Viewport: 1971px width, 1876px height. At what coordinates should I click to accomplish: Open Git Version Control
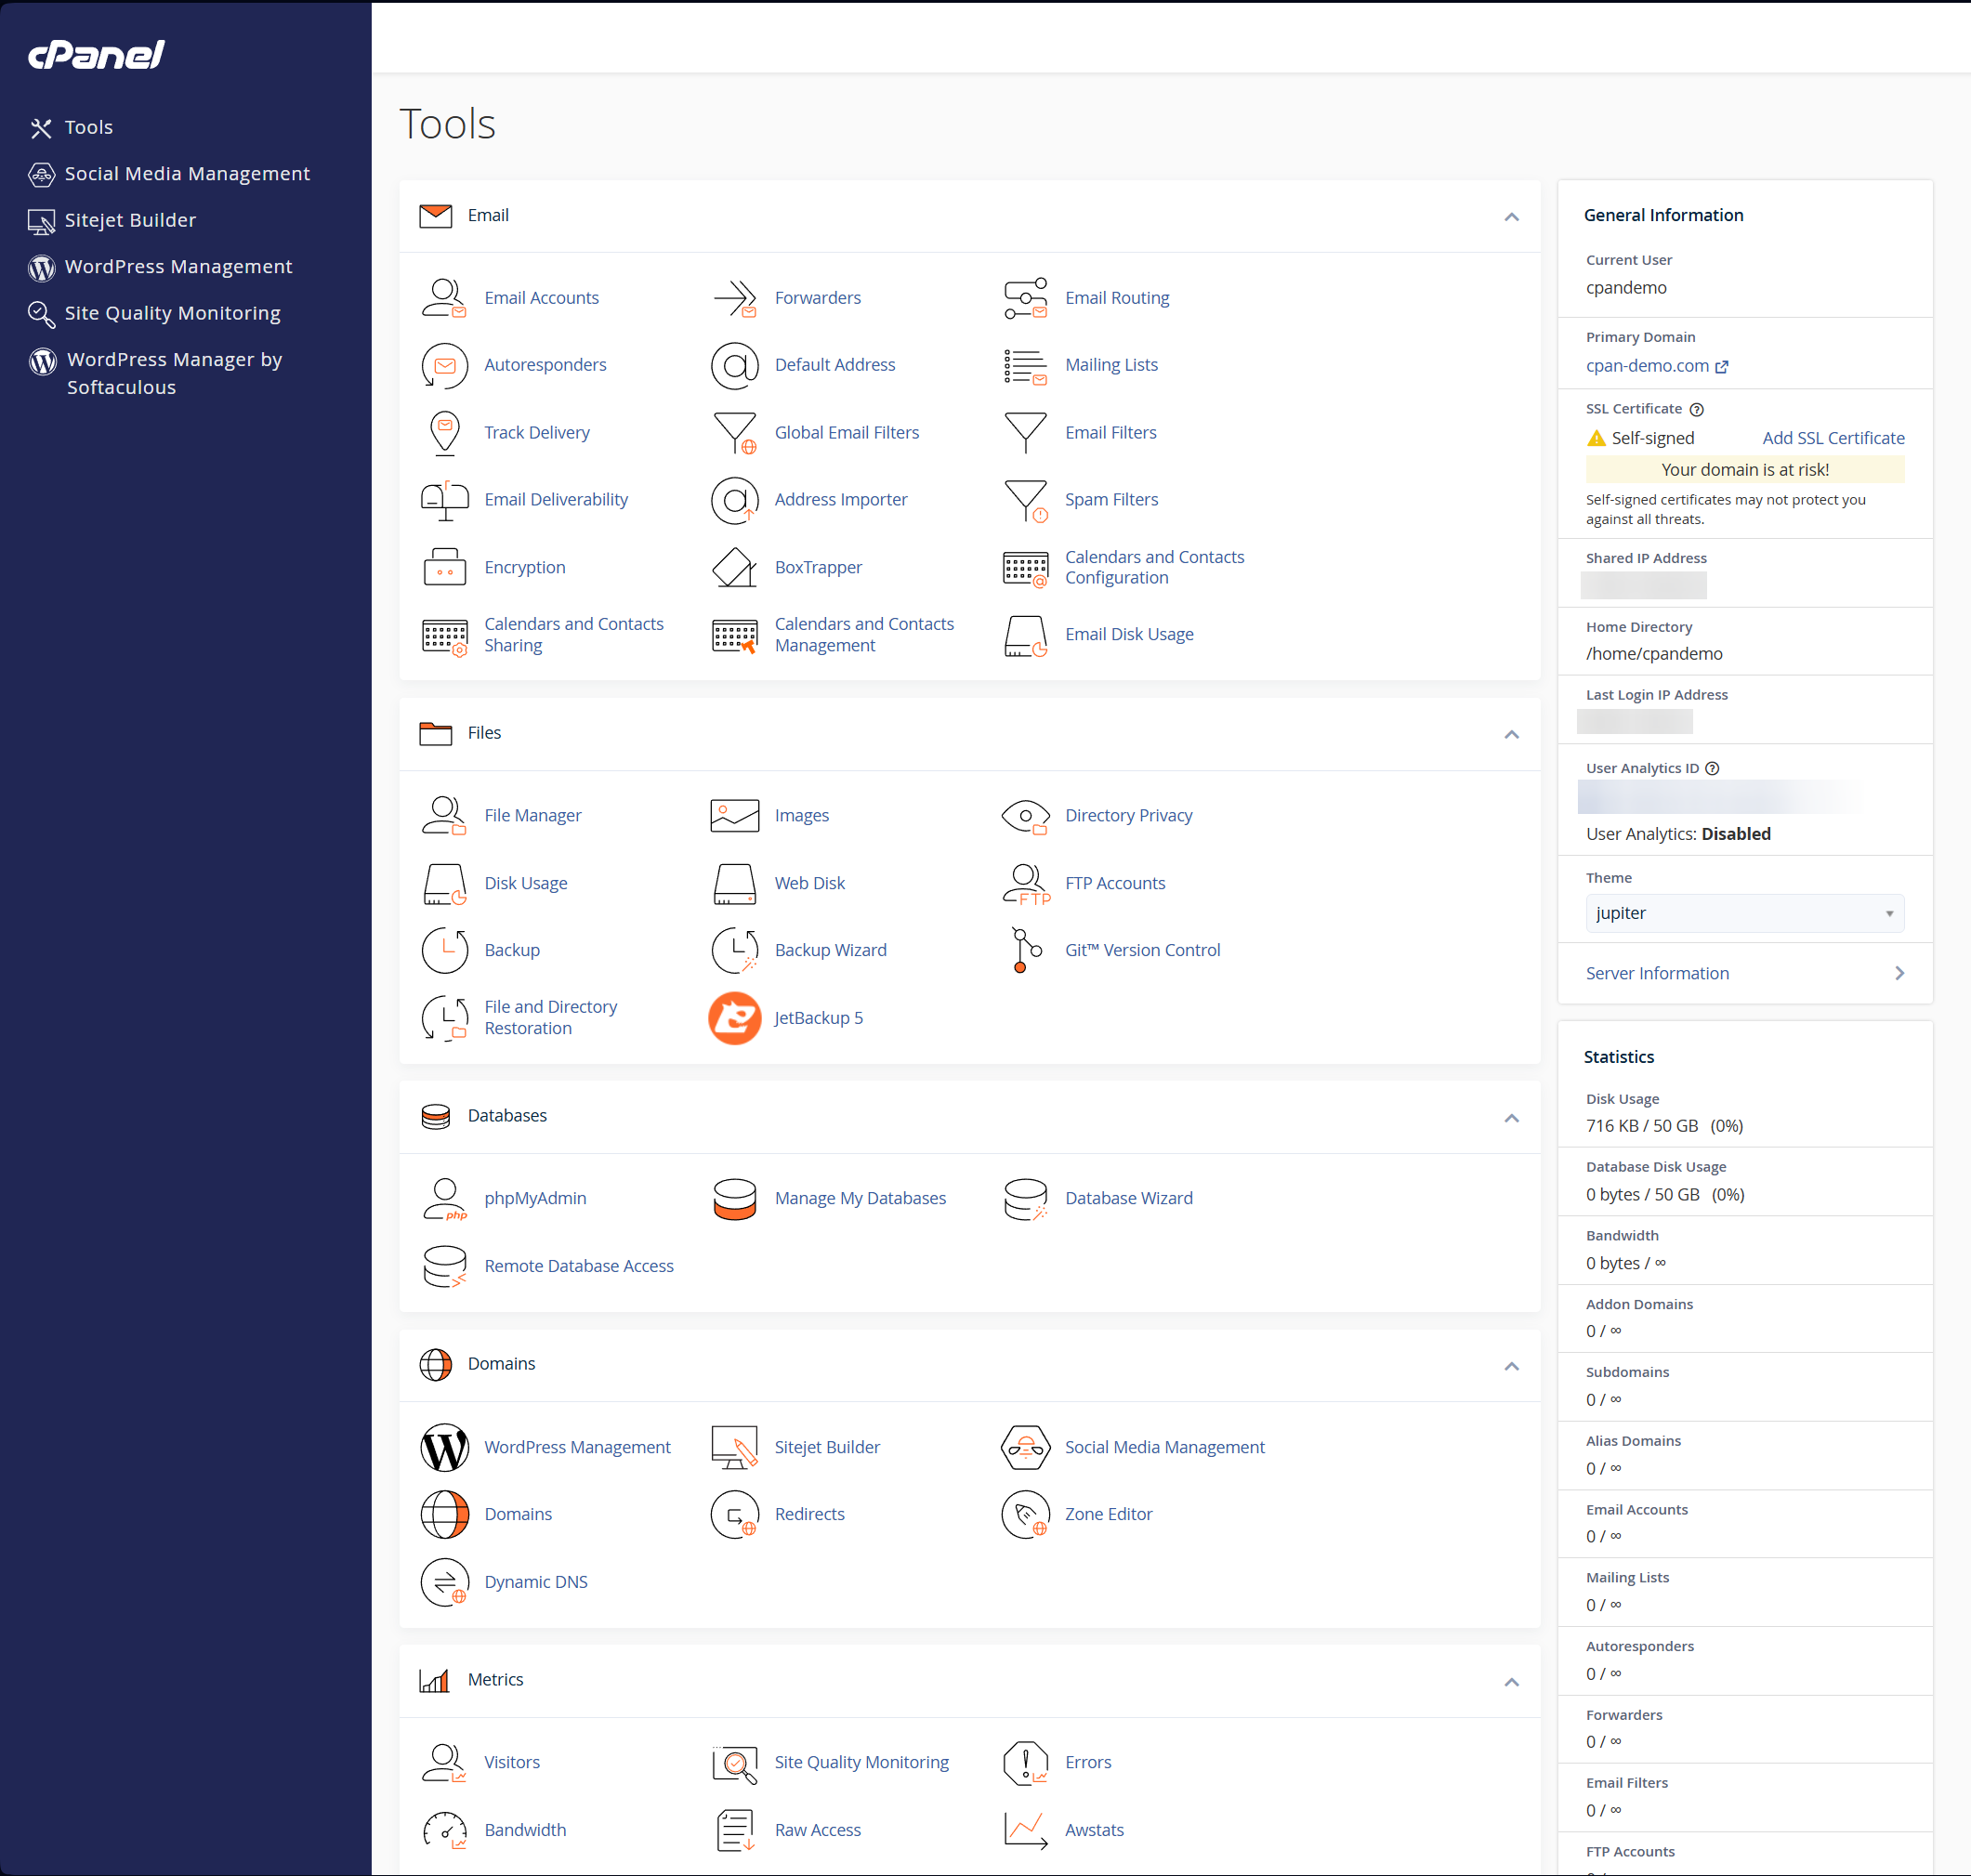1142,949
